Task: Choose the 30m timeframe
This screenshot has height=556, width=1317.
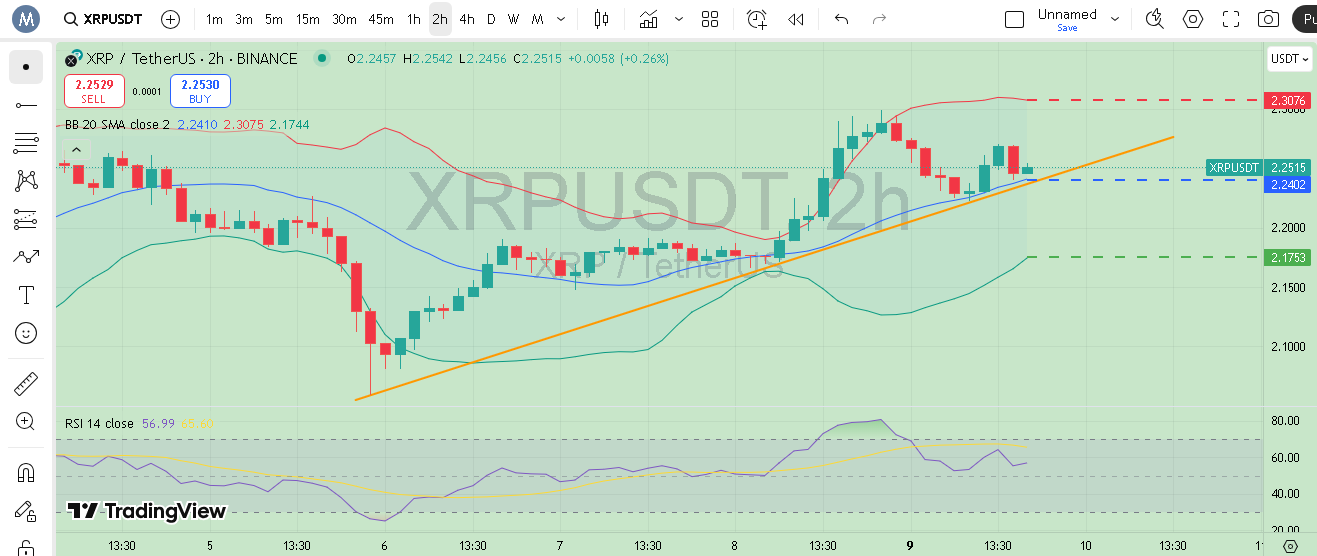Action: 344,19
